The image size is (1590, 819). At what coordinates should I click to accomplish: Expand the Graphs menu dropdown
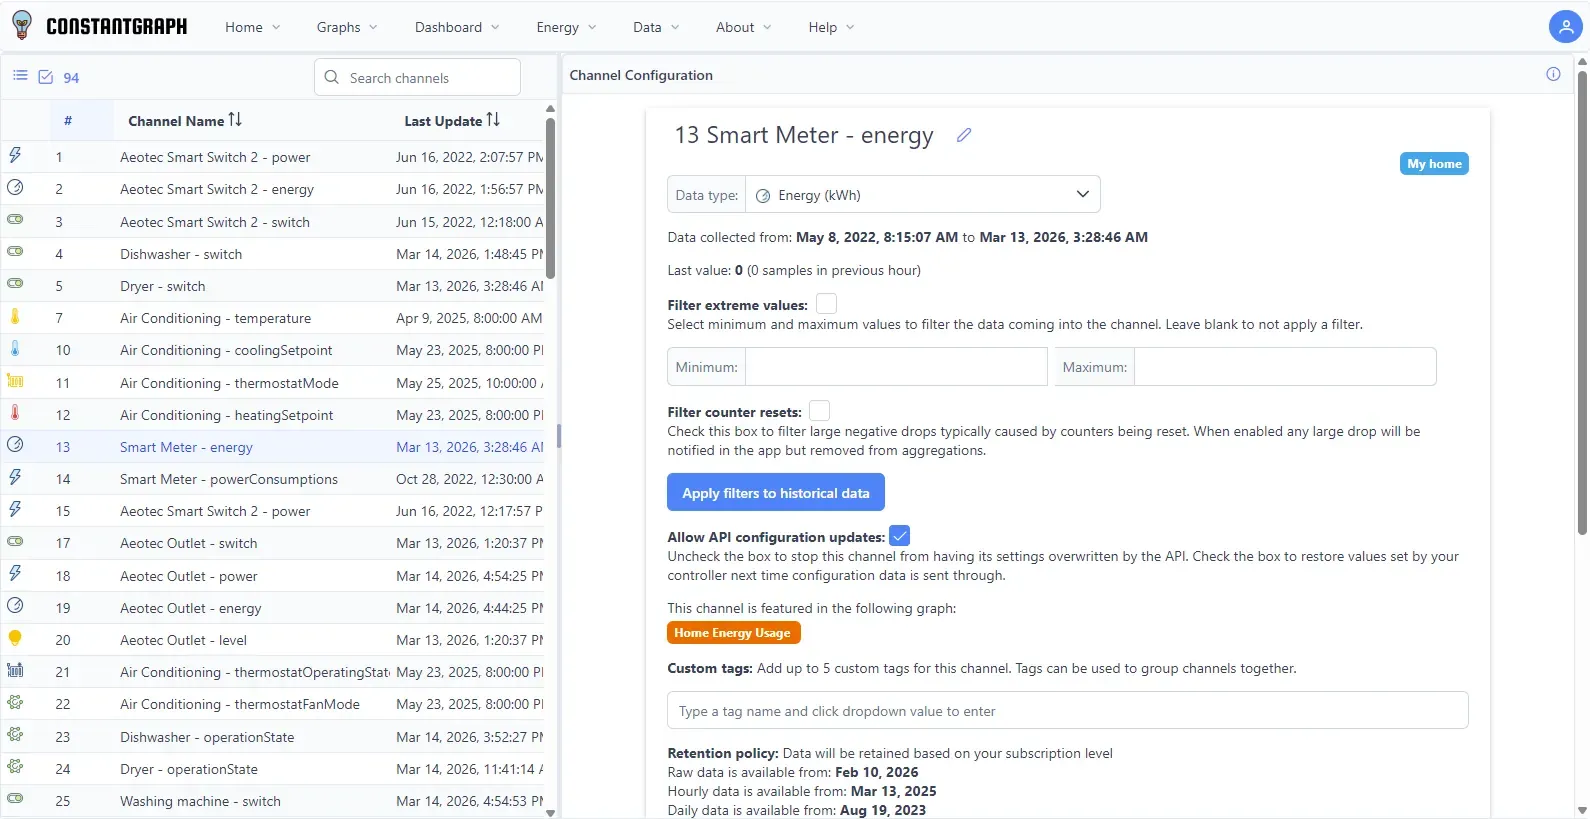point(346,27)
